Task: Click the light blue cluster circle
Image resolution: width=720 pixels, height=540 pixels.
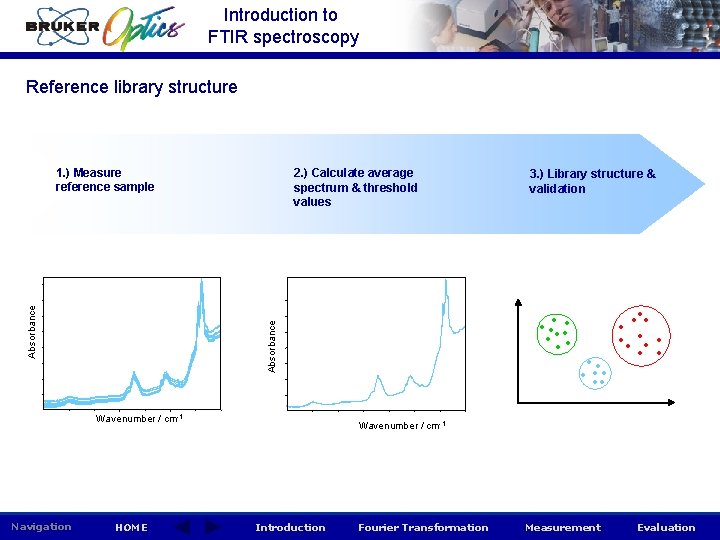Action: click(595, 373)
